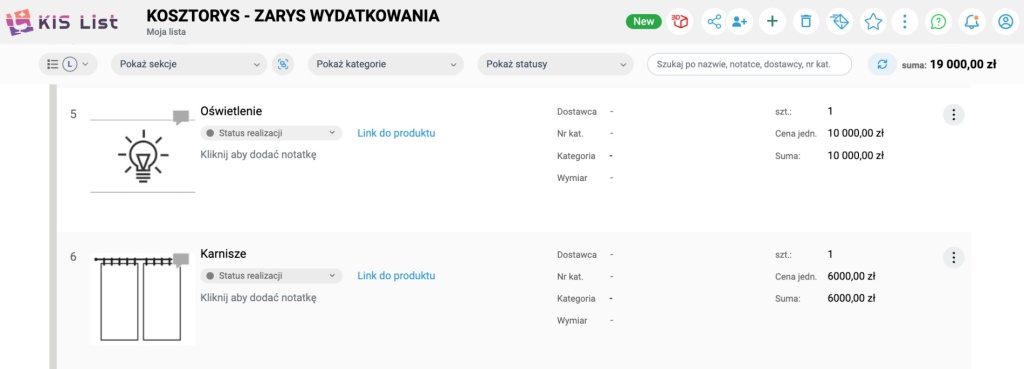Open three-dot menu for Oświetlenie row
The width and height of the screenshot is (1024, 369).
pyautogui.click(x=953, y=115)
